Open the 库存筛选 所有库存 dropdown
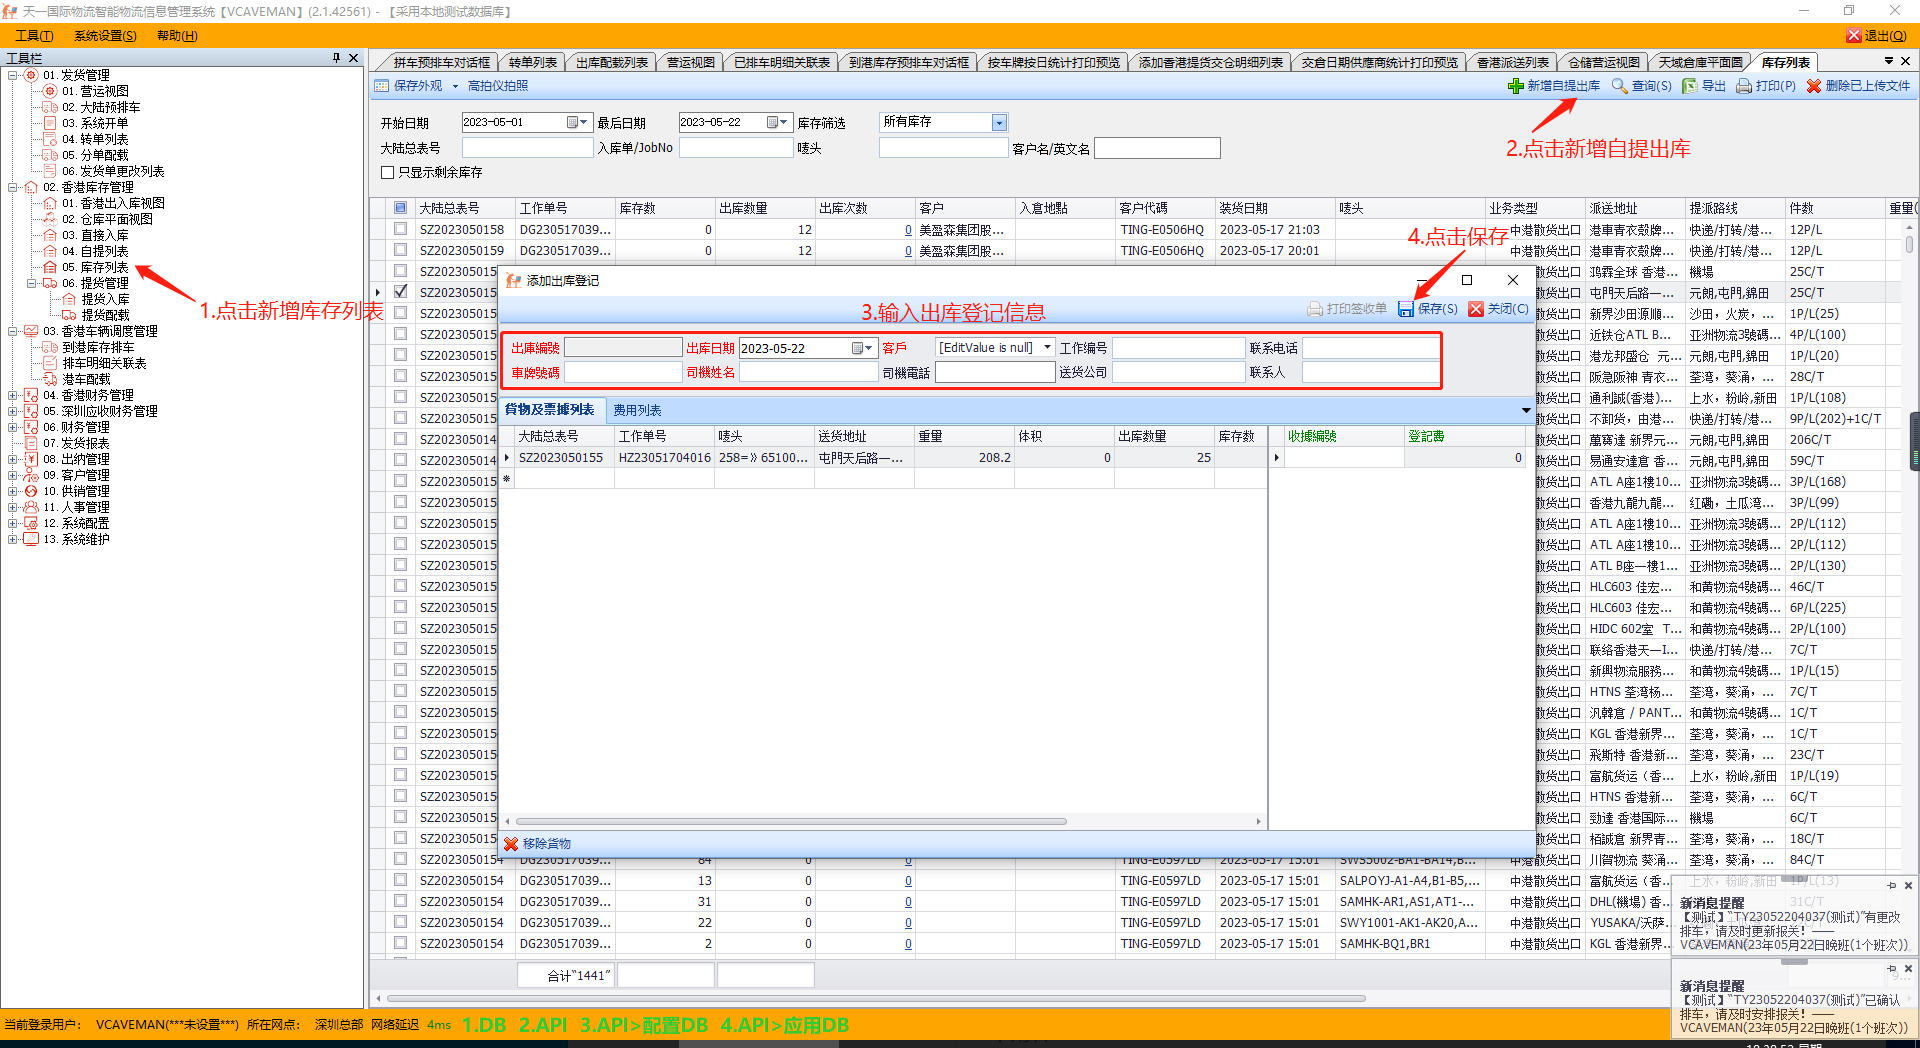This screenshot has width=1920, height=1048. pos(998,122)
